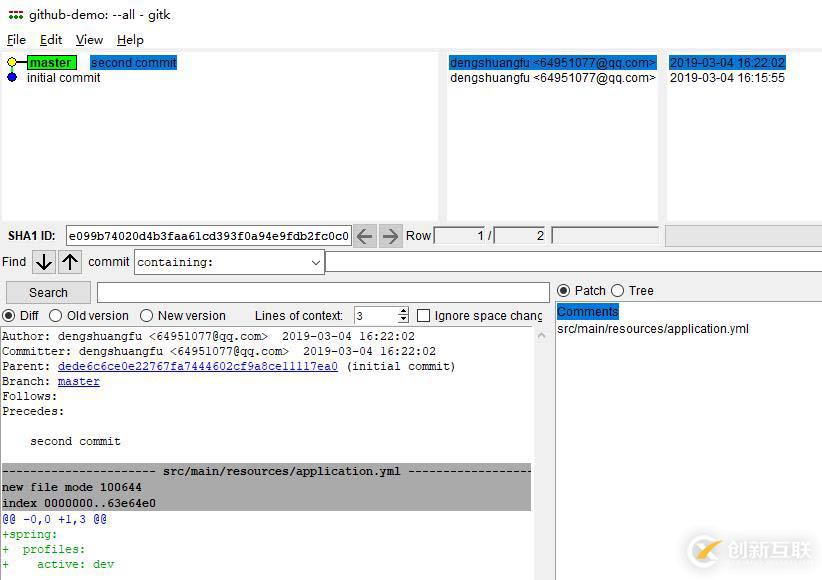Click the application.yml diff header bar

coord(266,471)
